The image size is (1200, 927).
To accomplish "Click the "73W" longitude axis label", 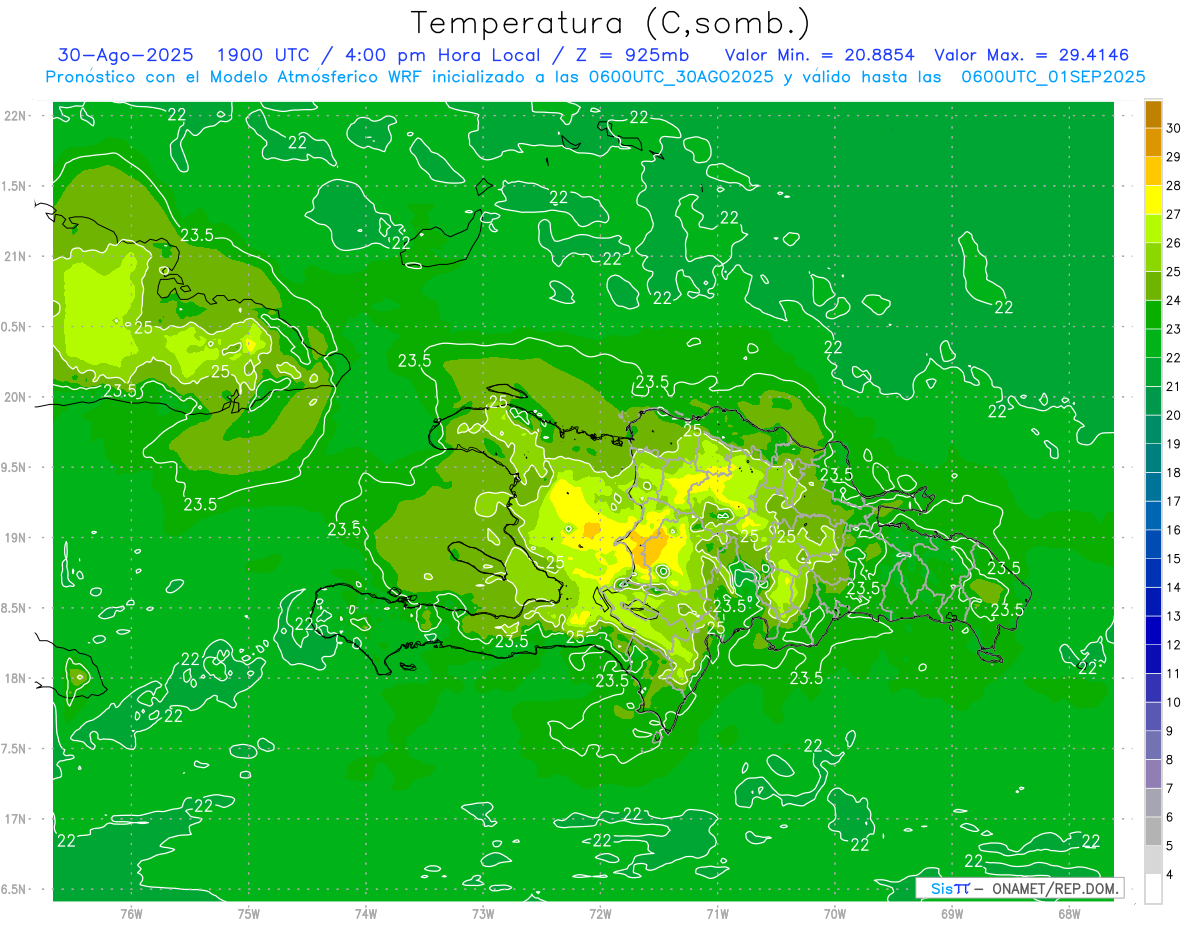I will coord(483,913).
